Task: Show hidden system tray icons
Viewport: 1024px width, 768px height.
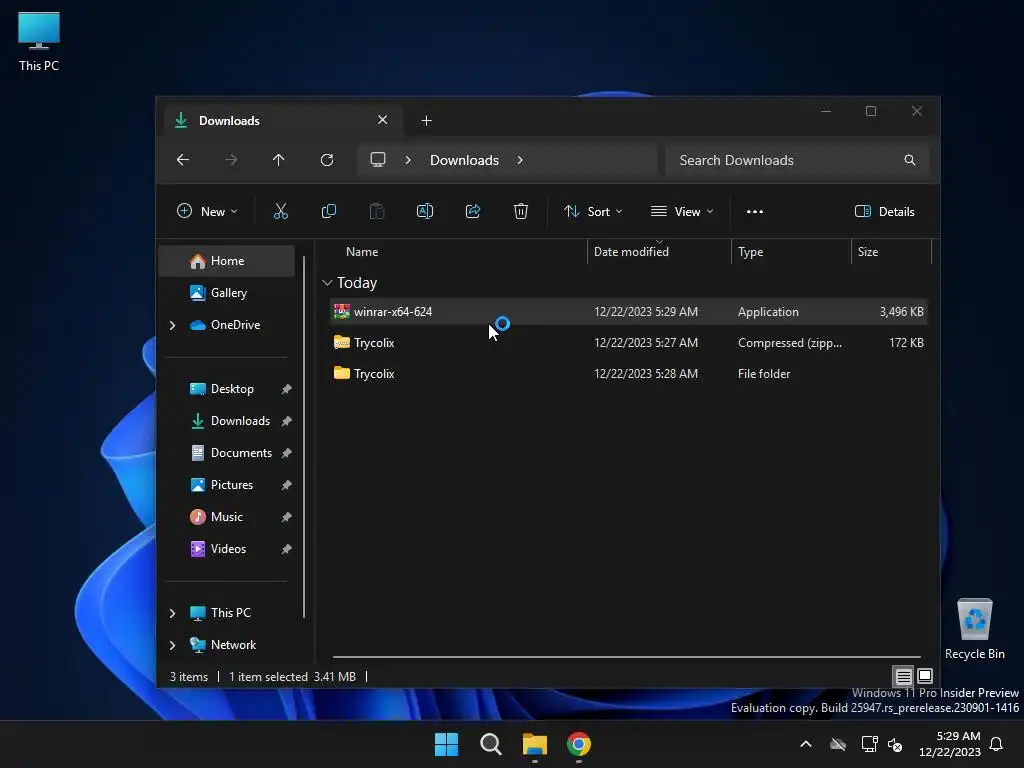Action: pos(806,744)
